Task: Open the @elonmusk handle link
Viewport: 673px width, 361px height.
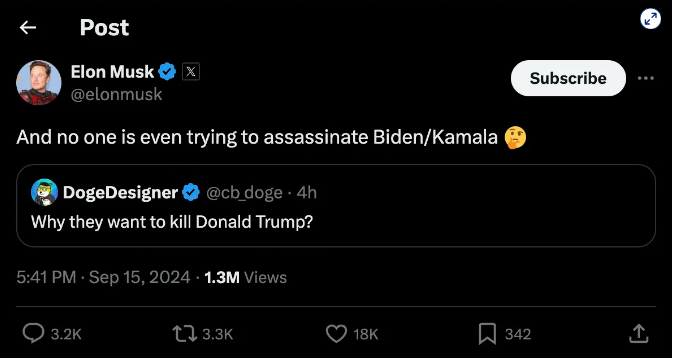Action: click(x=116, y=94)
